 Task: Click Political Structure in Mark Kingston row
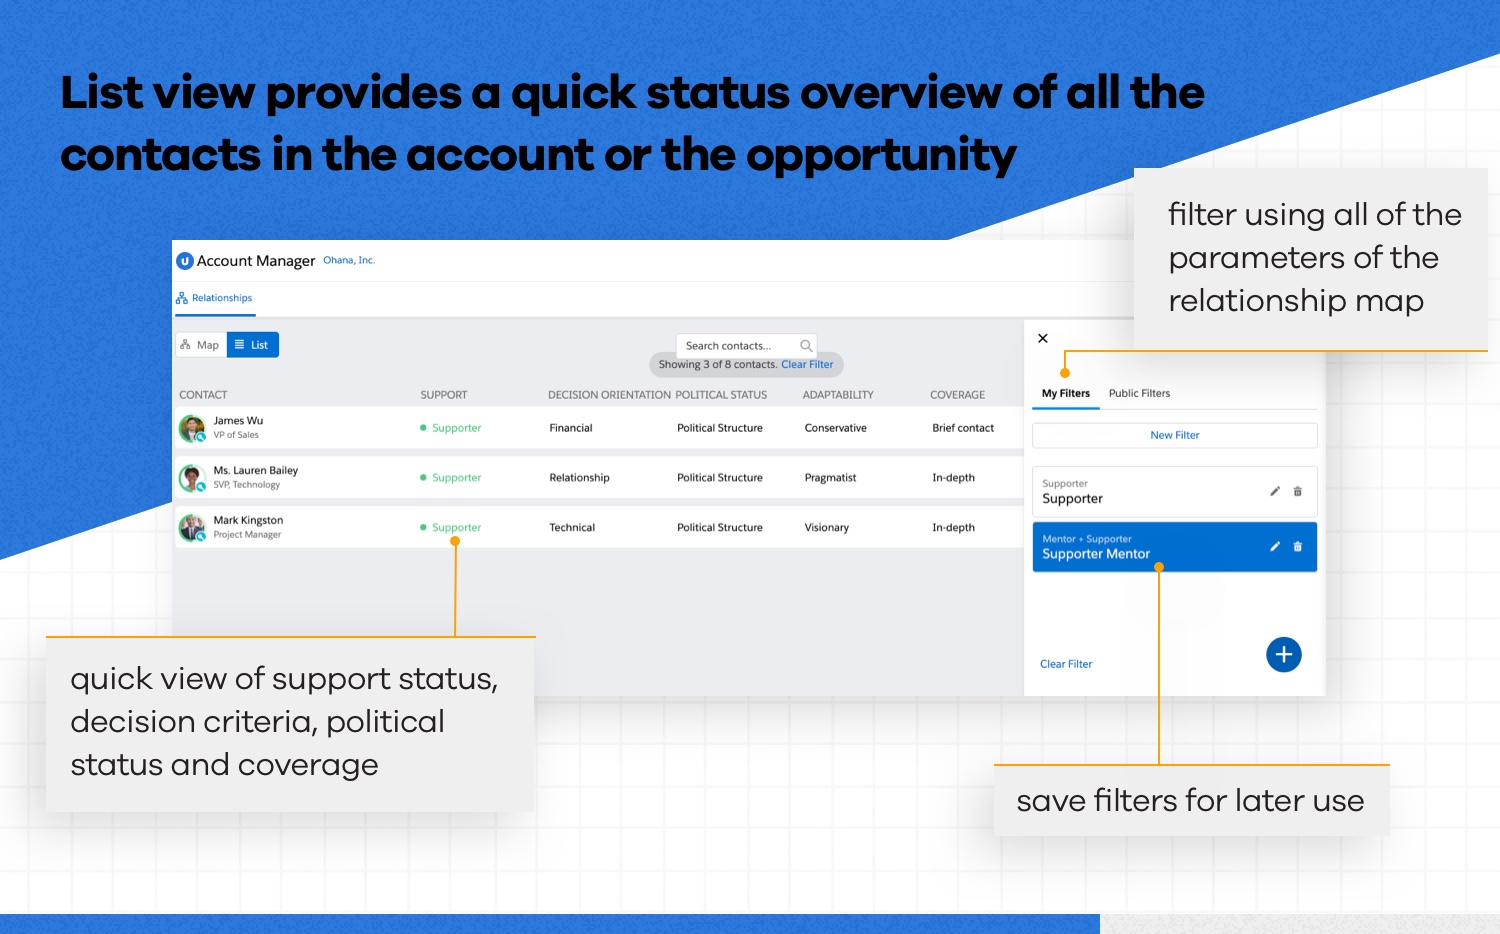coord(720,528)
